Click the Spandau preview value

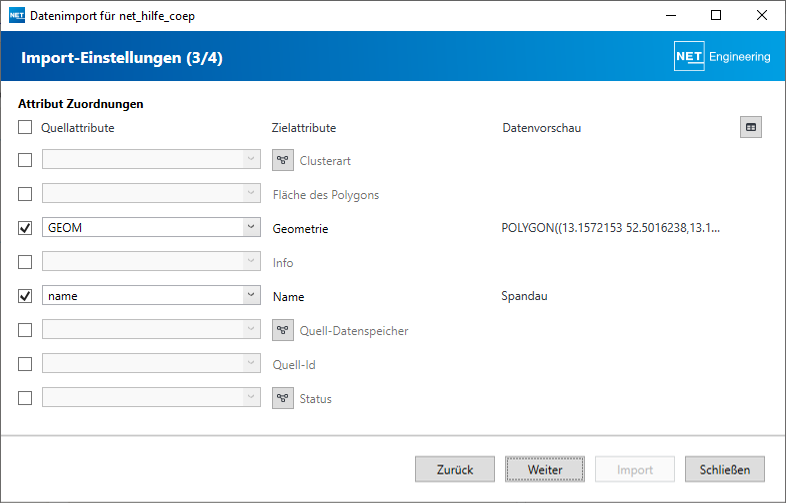coord(524,296)
